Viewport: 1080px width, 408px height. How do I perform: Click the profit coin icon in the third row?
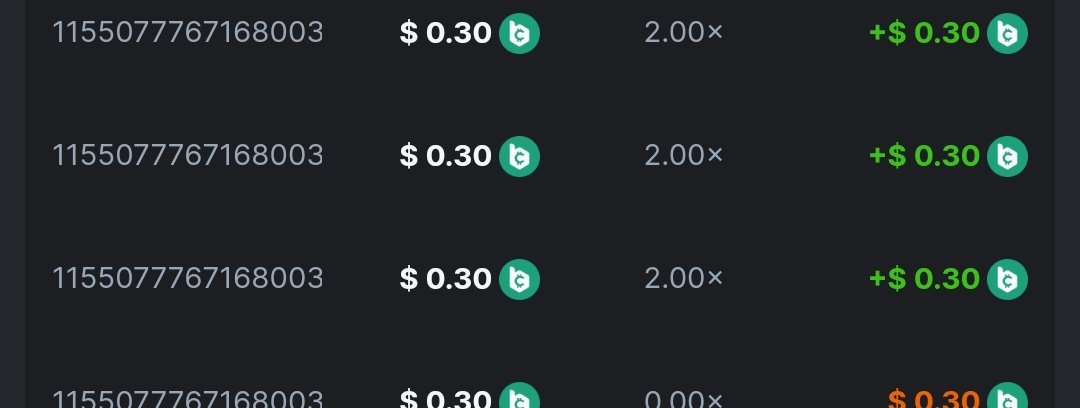pos(1007,278)
